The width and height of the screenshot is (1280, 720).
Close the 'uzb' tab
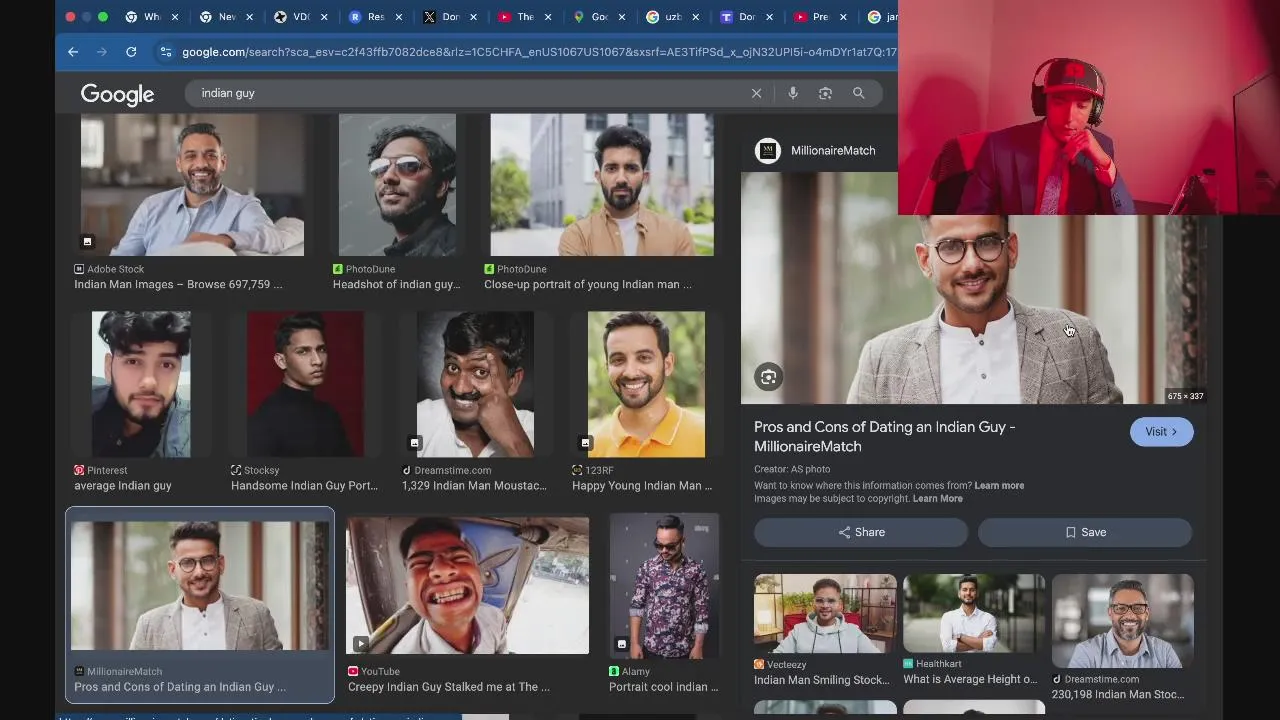[696, 17]
